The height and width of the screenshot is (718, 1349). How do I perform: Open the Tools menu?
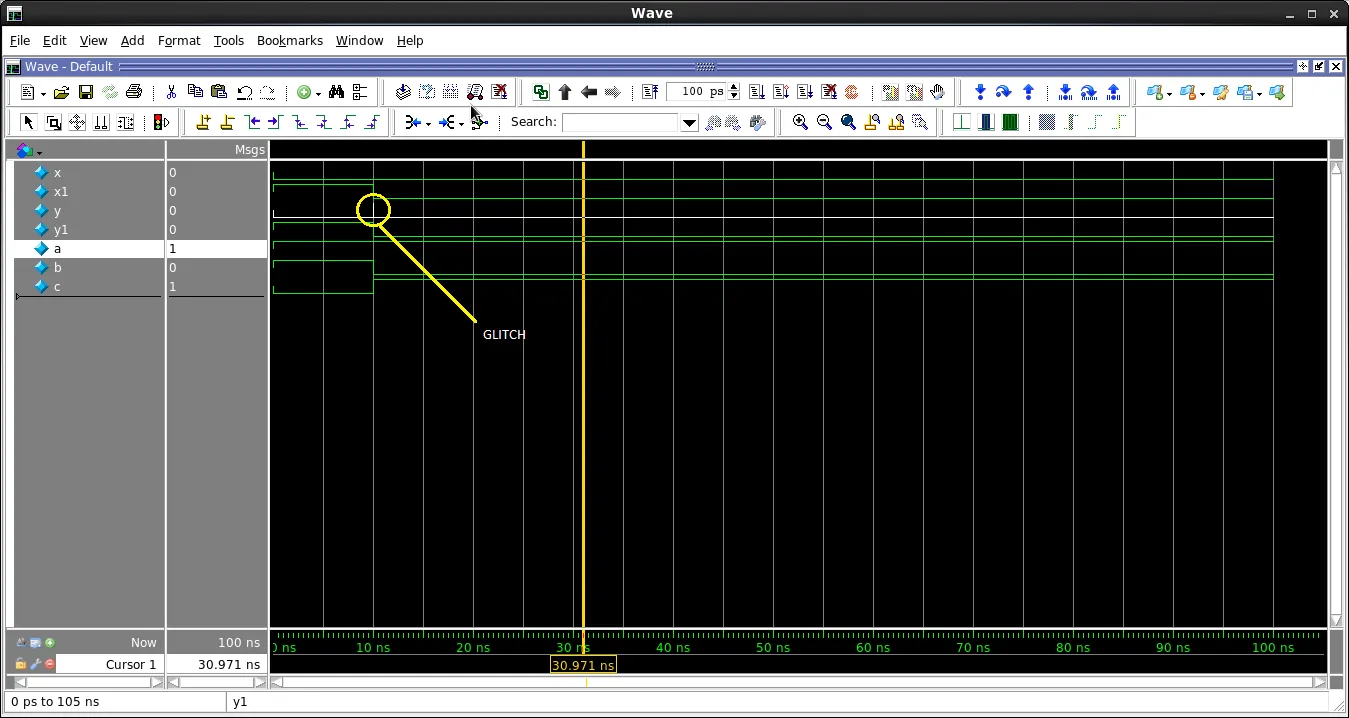(229, 41)
